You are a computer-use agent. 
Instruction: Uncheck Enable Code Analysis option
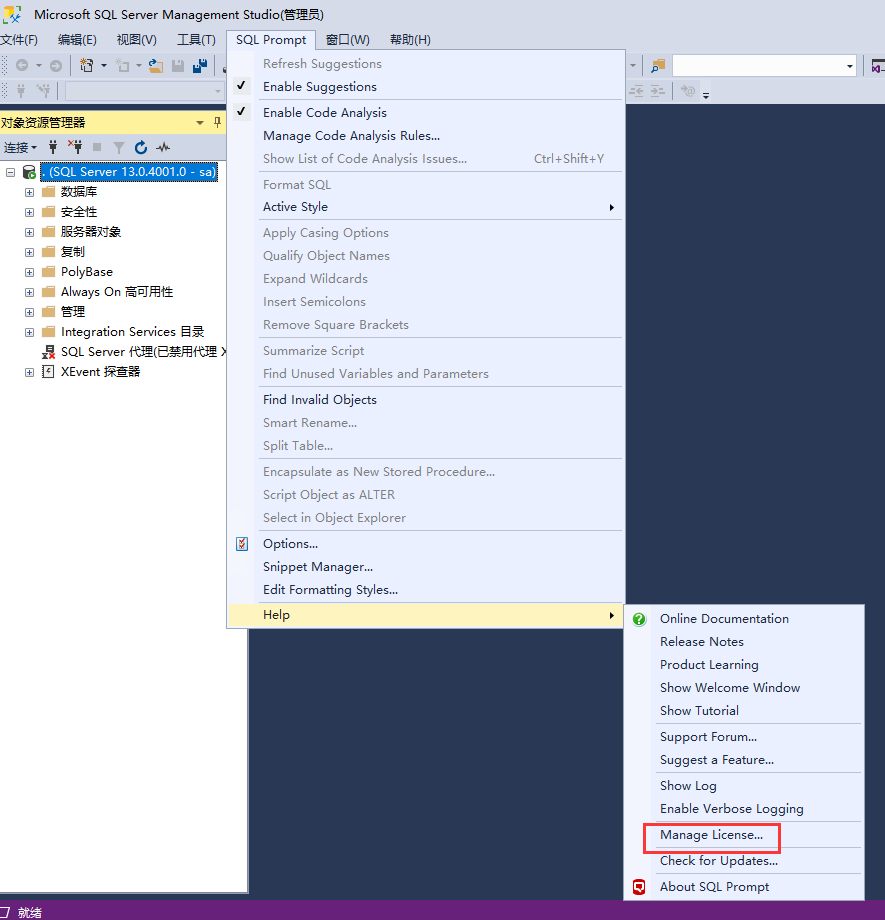pyautogui.click(x=324, y=113)
